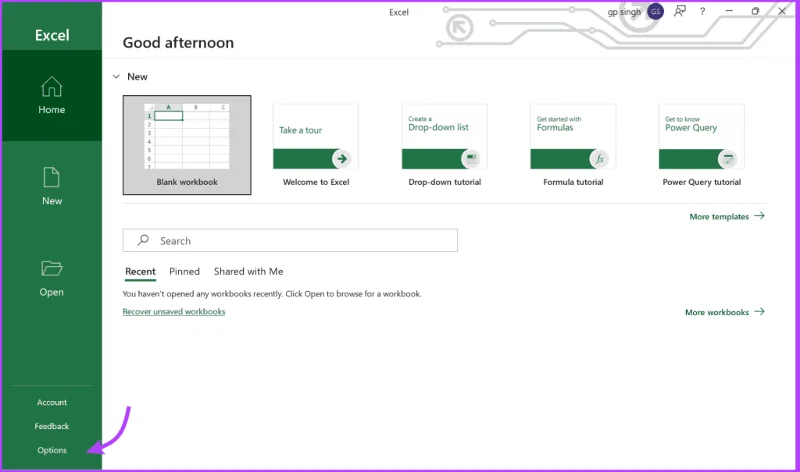Image resolution: width=800 pixels, height=472 pixels.
Task: Open the Blank workbook template
Action: (x=187, y=145)
